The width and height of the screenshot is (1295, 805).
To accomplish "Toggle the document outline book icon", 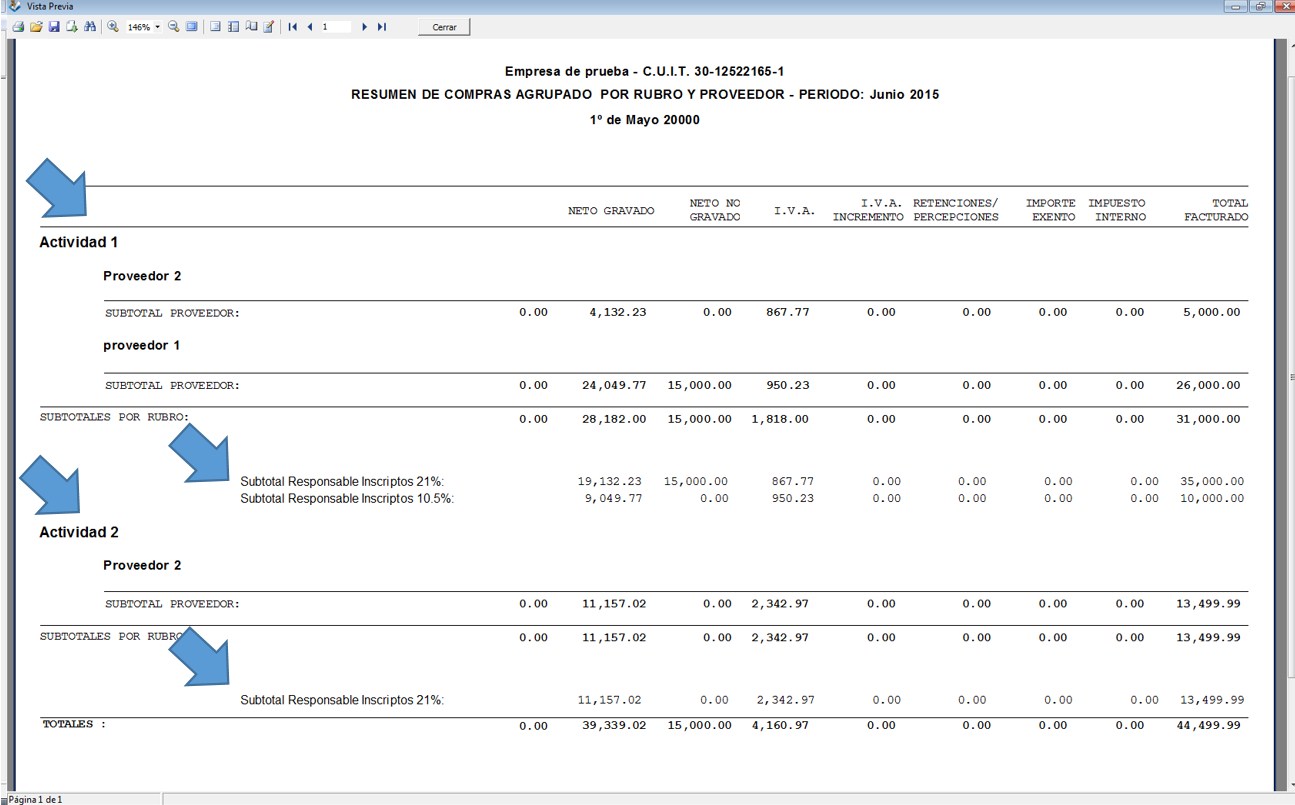I will click(x=251, y=27).
